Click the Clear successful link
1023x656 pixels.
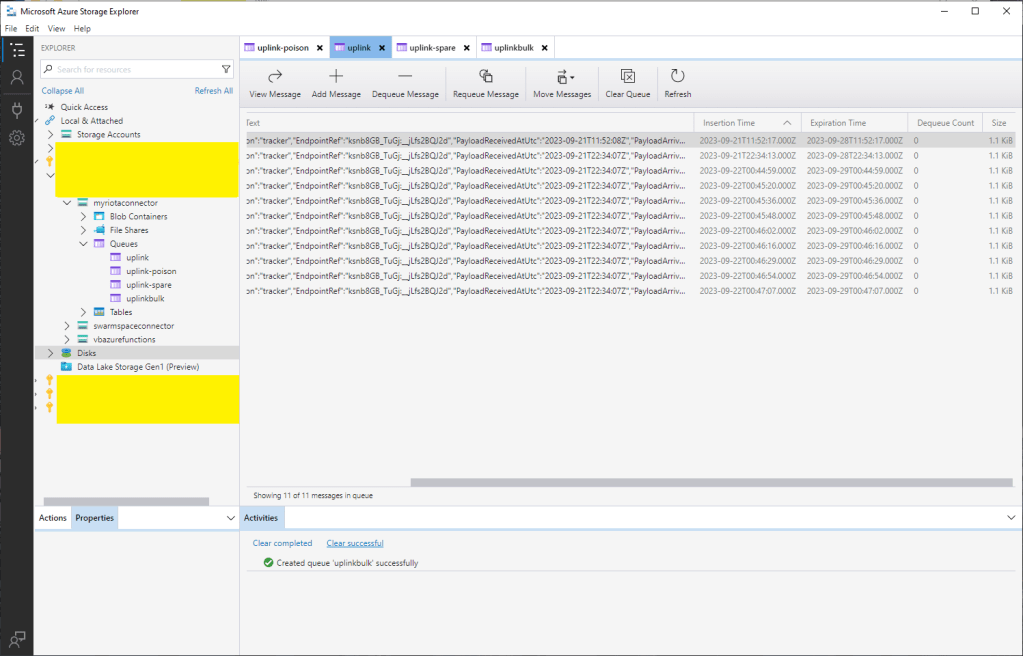coord(354,543)
